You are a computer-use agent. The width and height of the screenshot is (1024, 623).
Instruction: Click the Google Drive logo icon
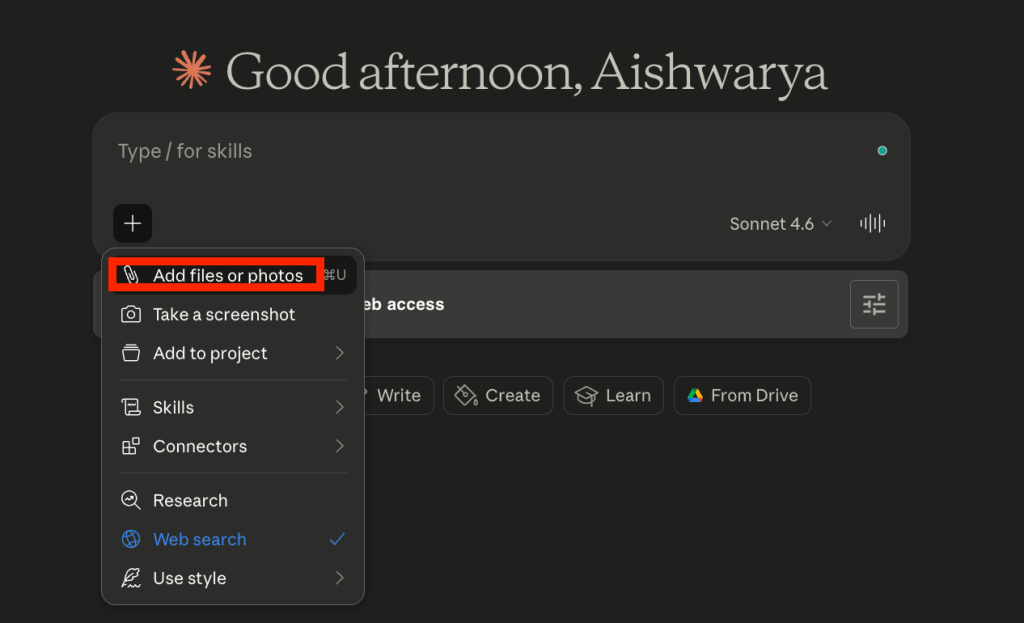point(695,395)
